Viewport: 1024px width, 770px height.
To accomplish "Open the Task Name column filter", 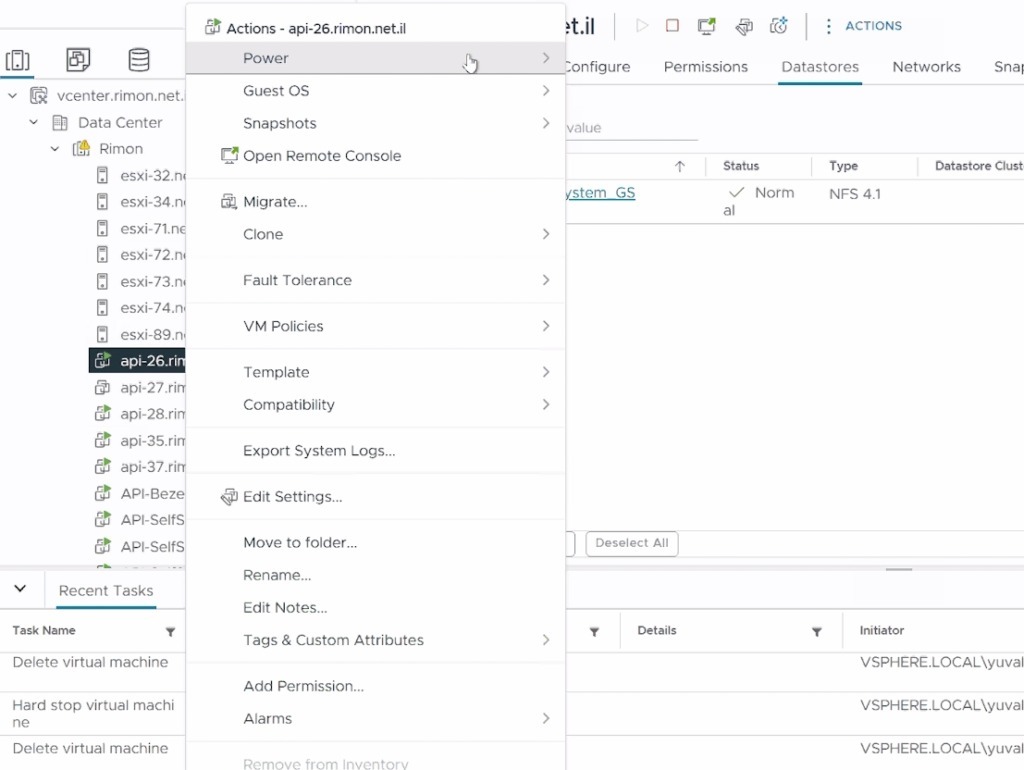I will tap(170, 632).
